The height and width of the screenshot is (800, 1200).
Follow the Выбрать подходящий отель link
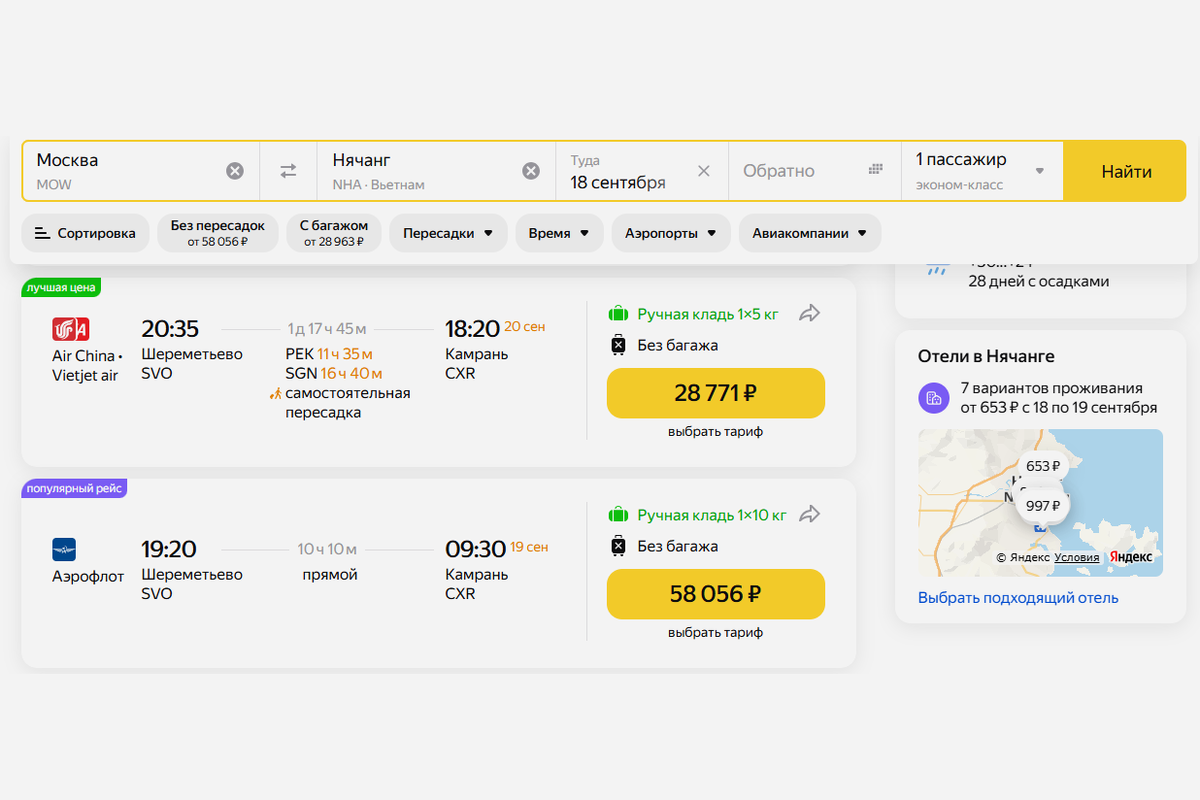tap(1018, 598)
